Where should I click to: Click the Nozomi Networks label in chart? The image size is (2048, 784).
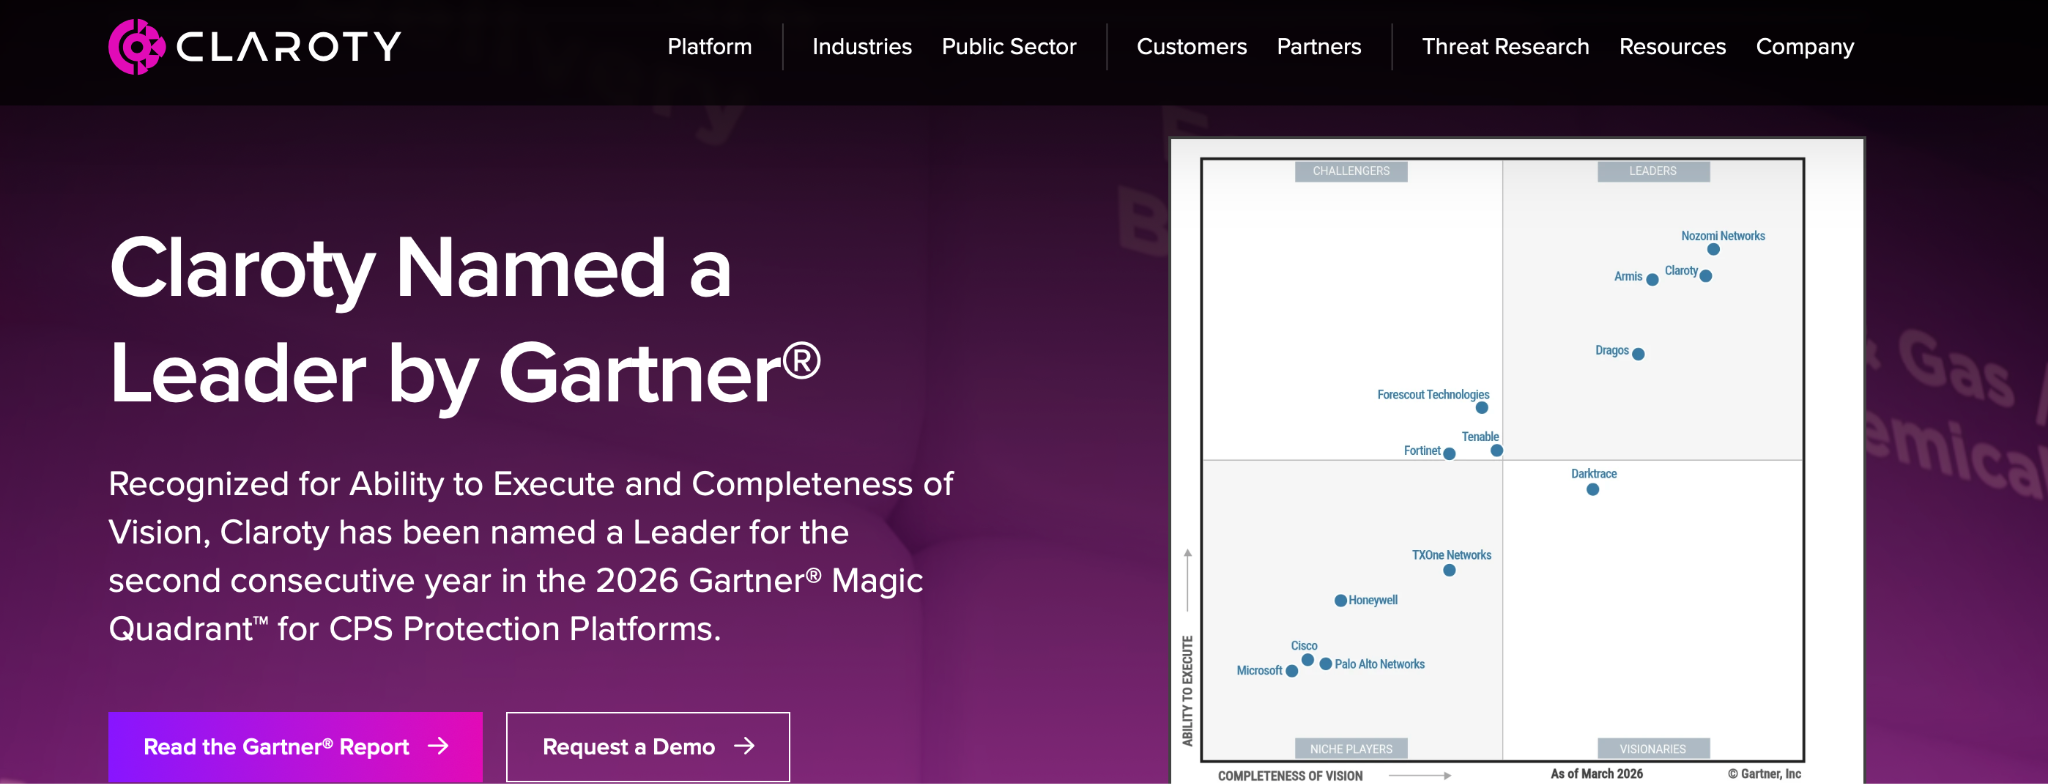1723,236
